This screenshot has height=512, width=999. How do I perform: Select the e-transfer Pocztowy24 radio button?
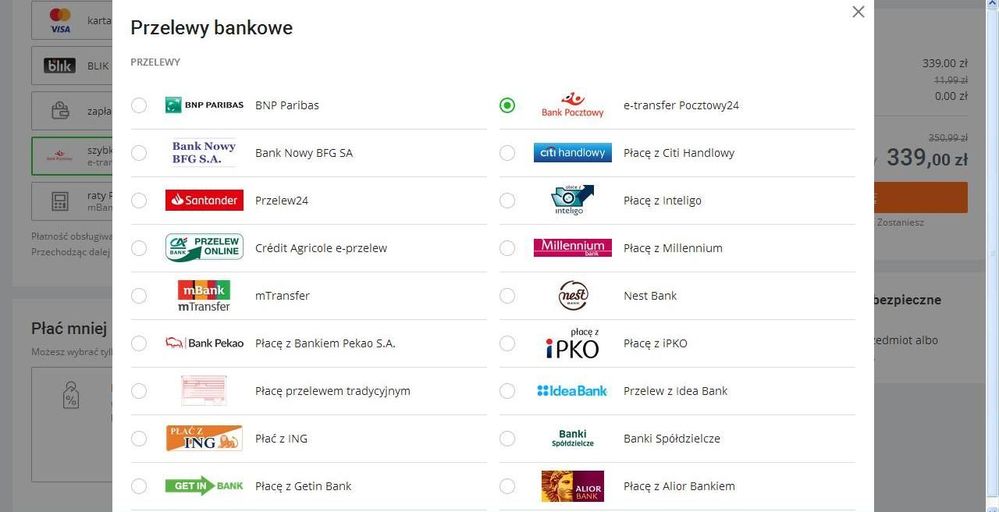pos(507,105)
